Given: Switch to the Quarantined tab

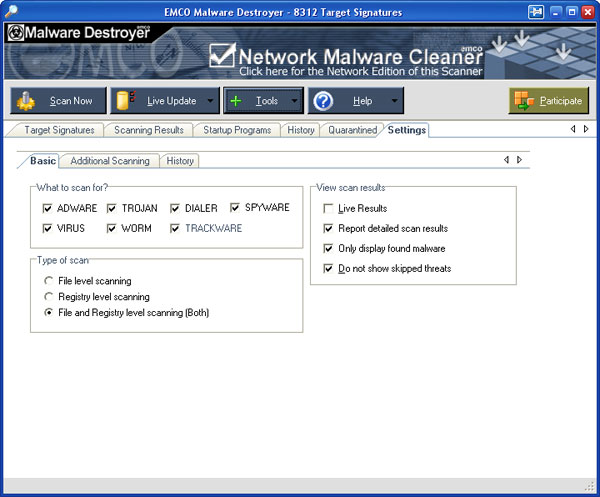Looking at the screenshot, I should 351,130.
